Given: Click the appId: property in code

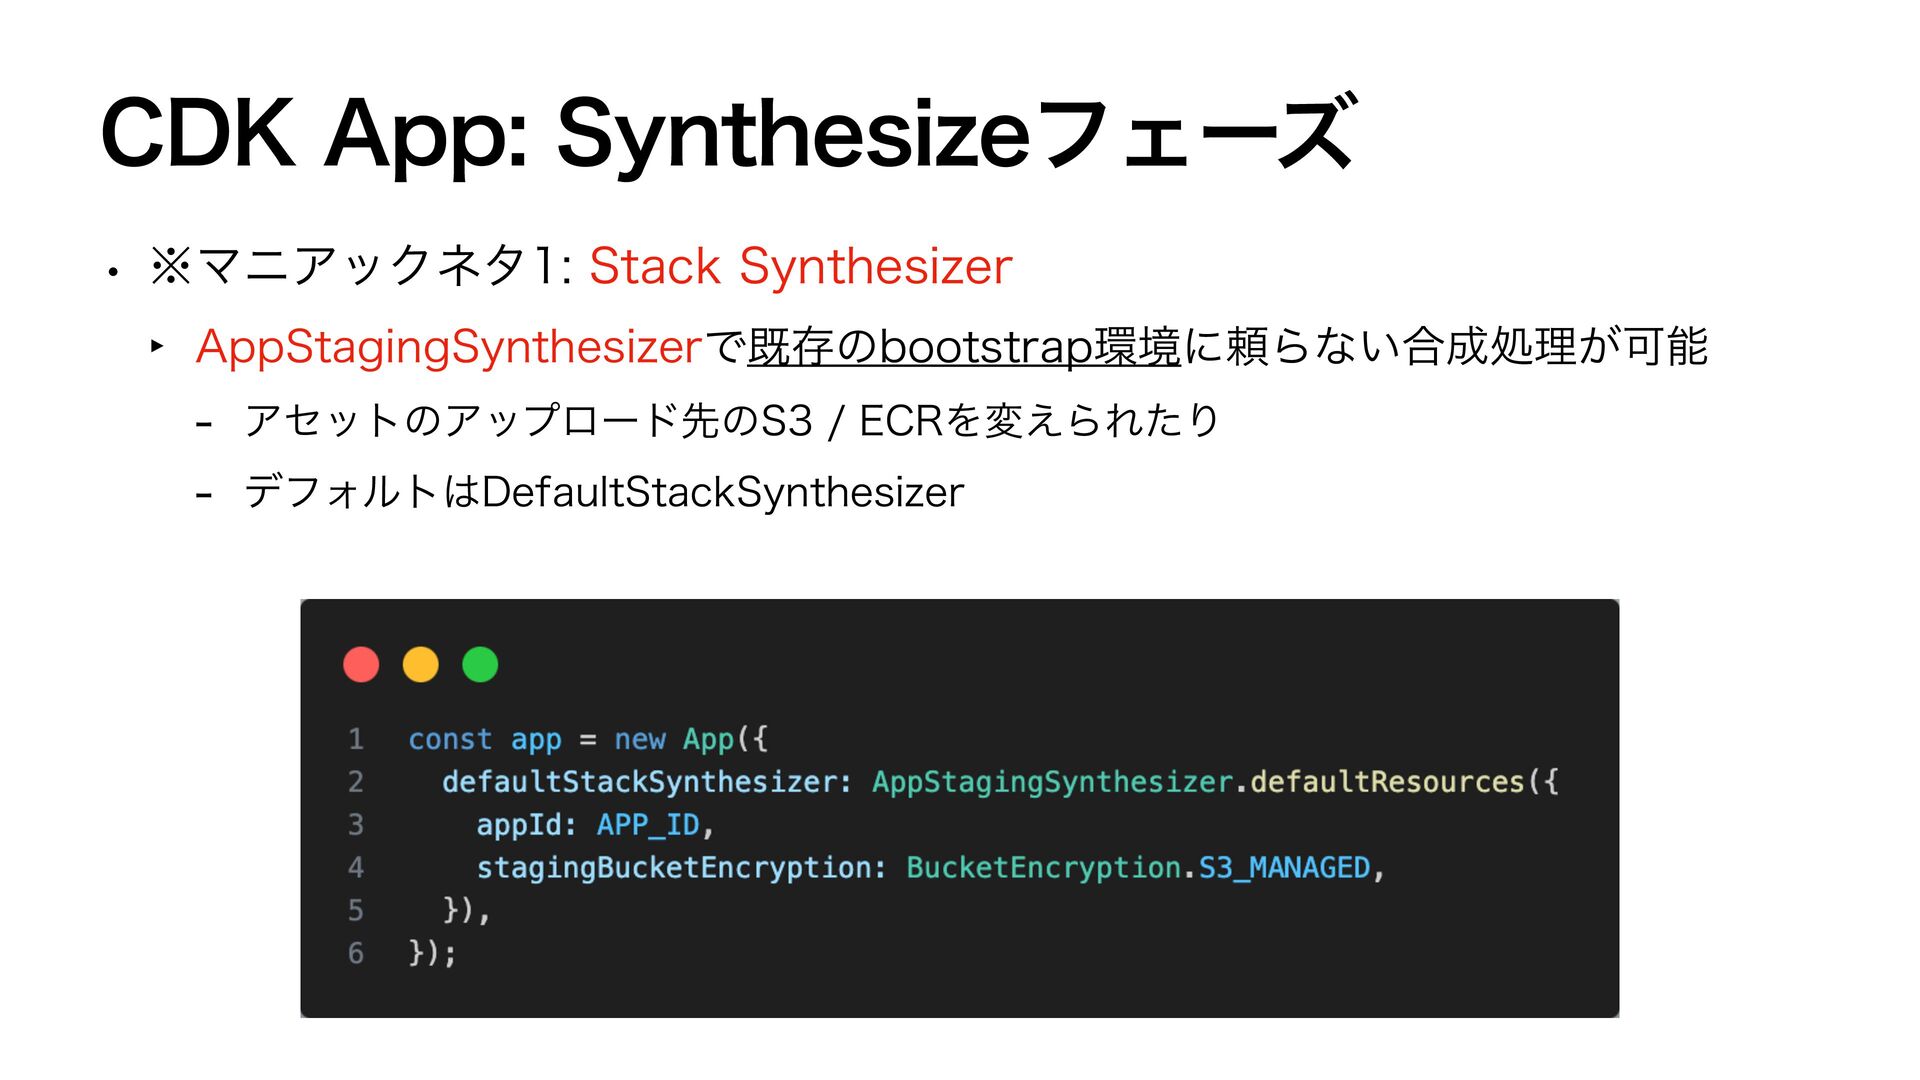Looking at the screenshot, I should click(527, 825).
